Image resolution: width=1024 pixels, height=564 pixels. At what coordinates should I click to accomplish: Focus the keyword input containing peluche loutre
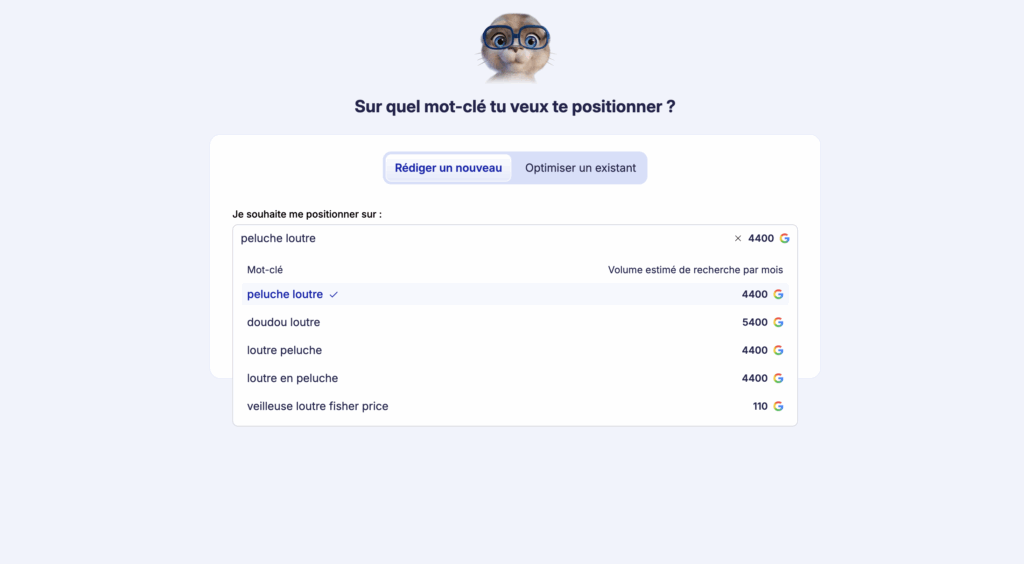click(x=483, y=238)
